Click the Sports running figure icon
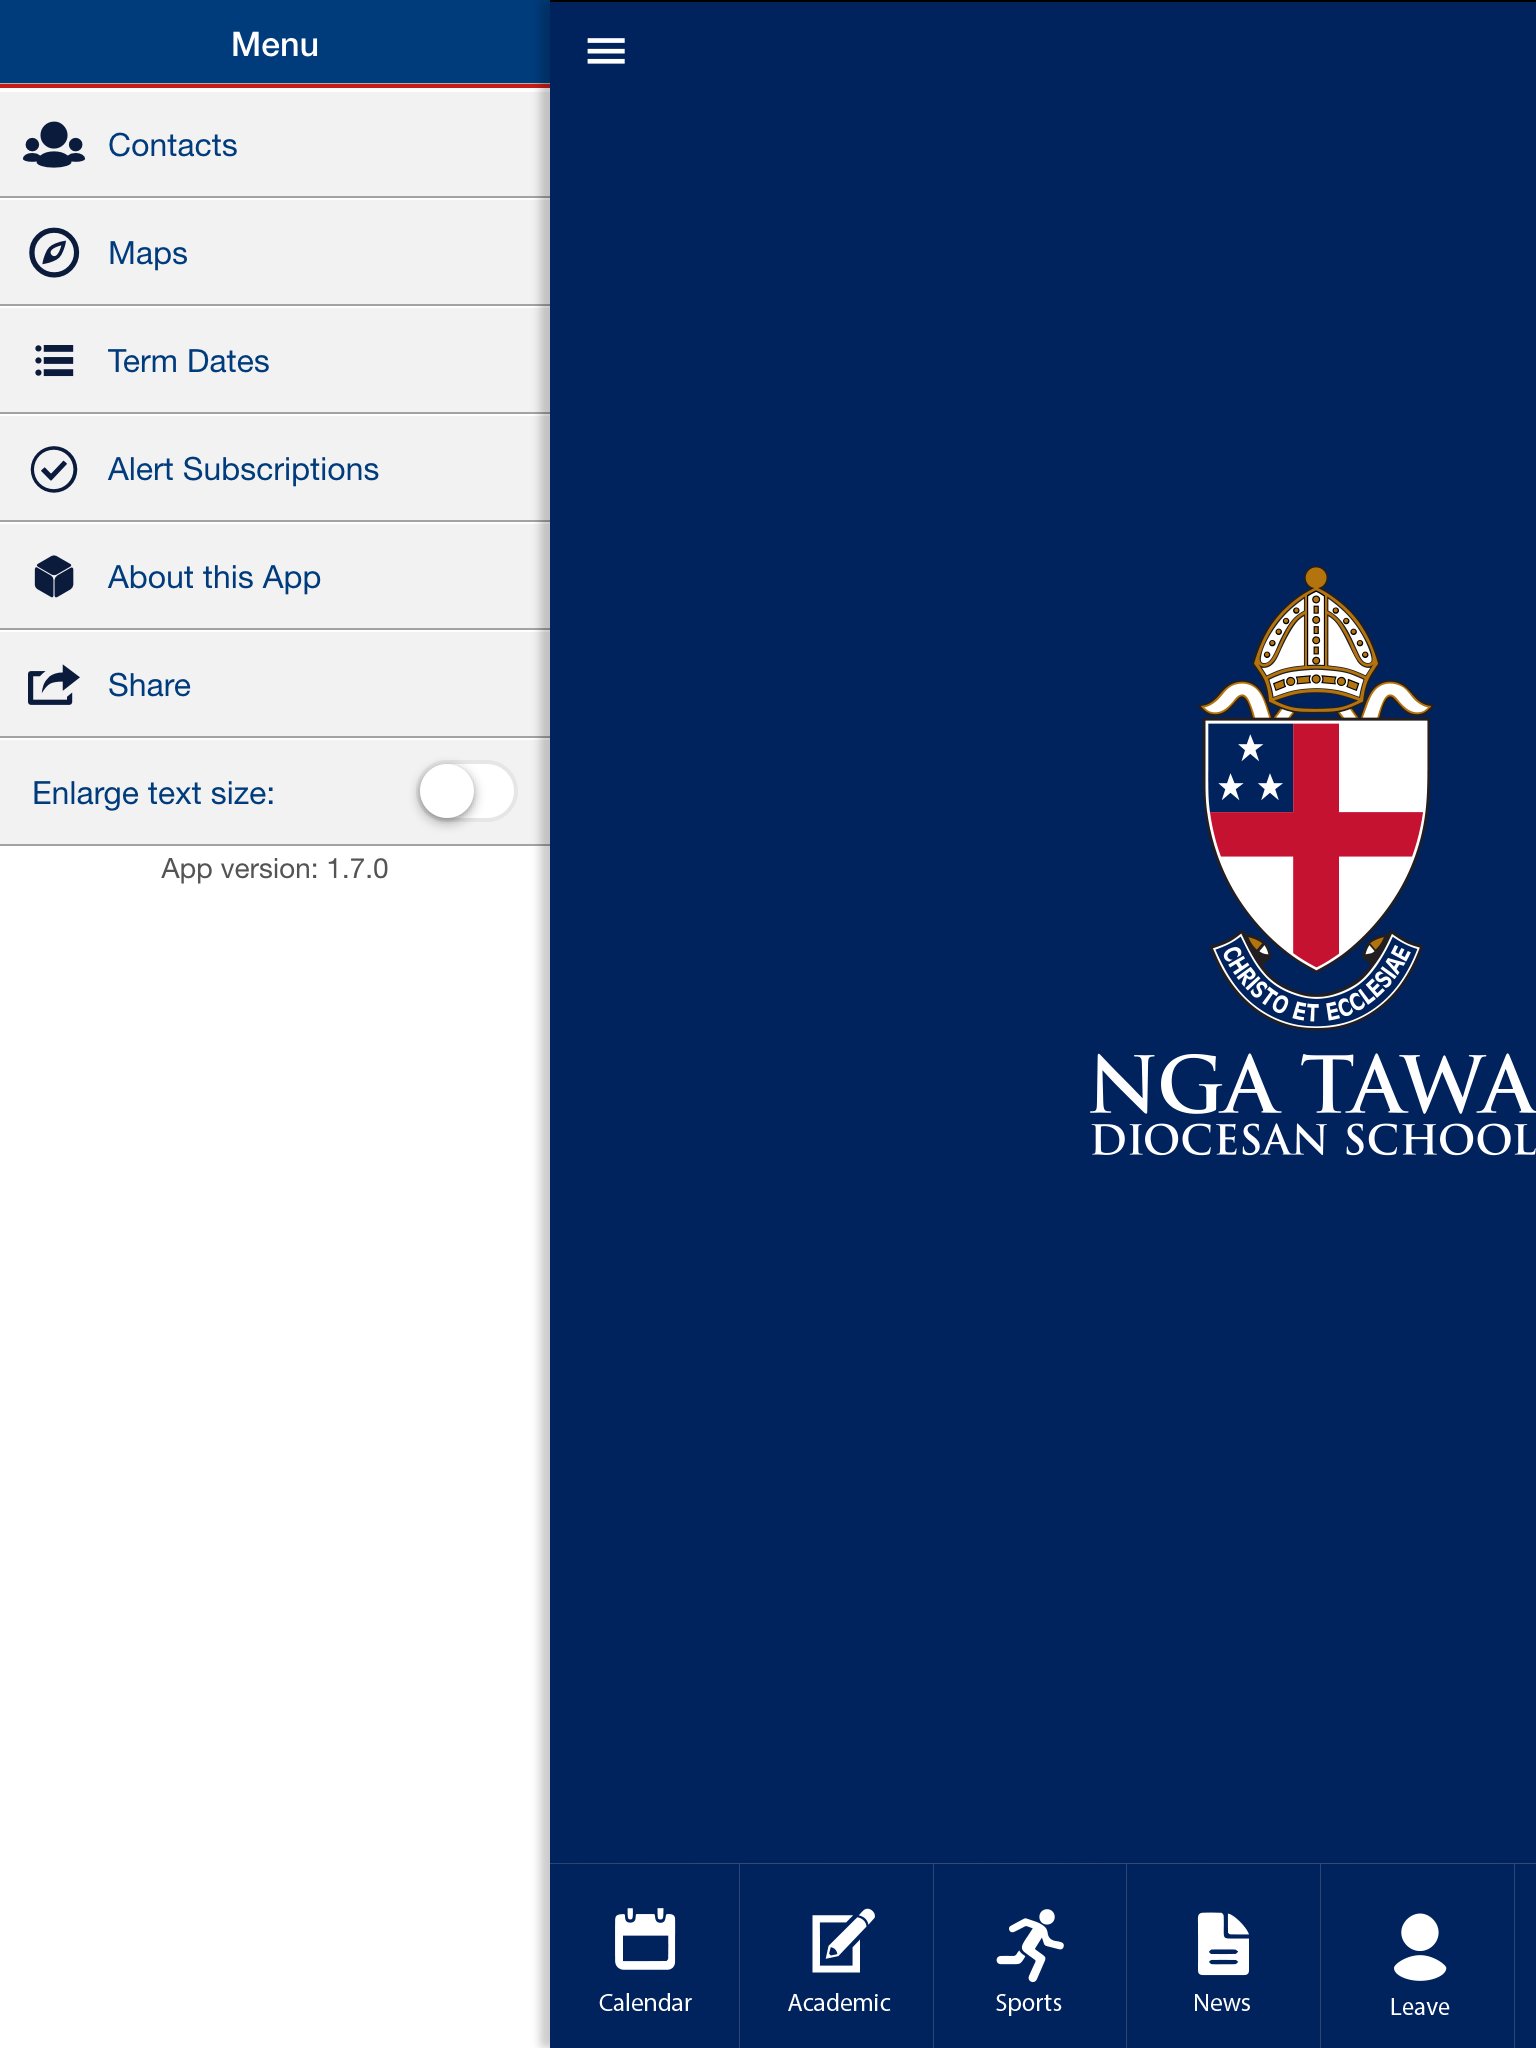Image resolution: width=1536 pixels, height=2048 pixels. (x=1030, y=1944)
